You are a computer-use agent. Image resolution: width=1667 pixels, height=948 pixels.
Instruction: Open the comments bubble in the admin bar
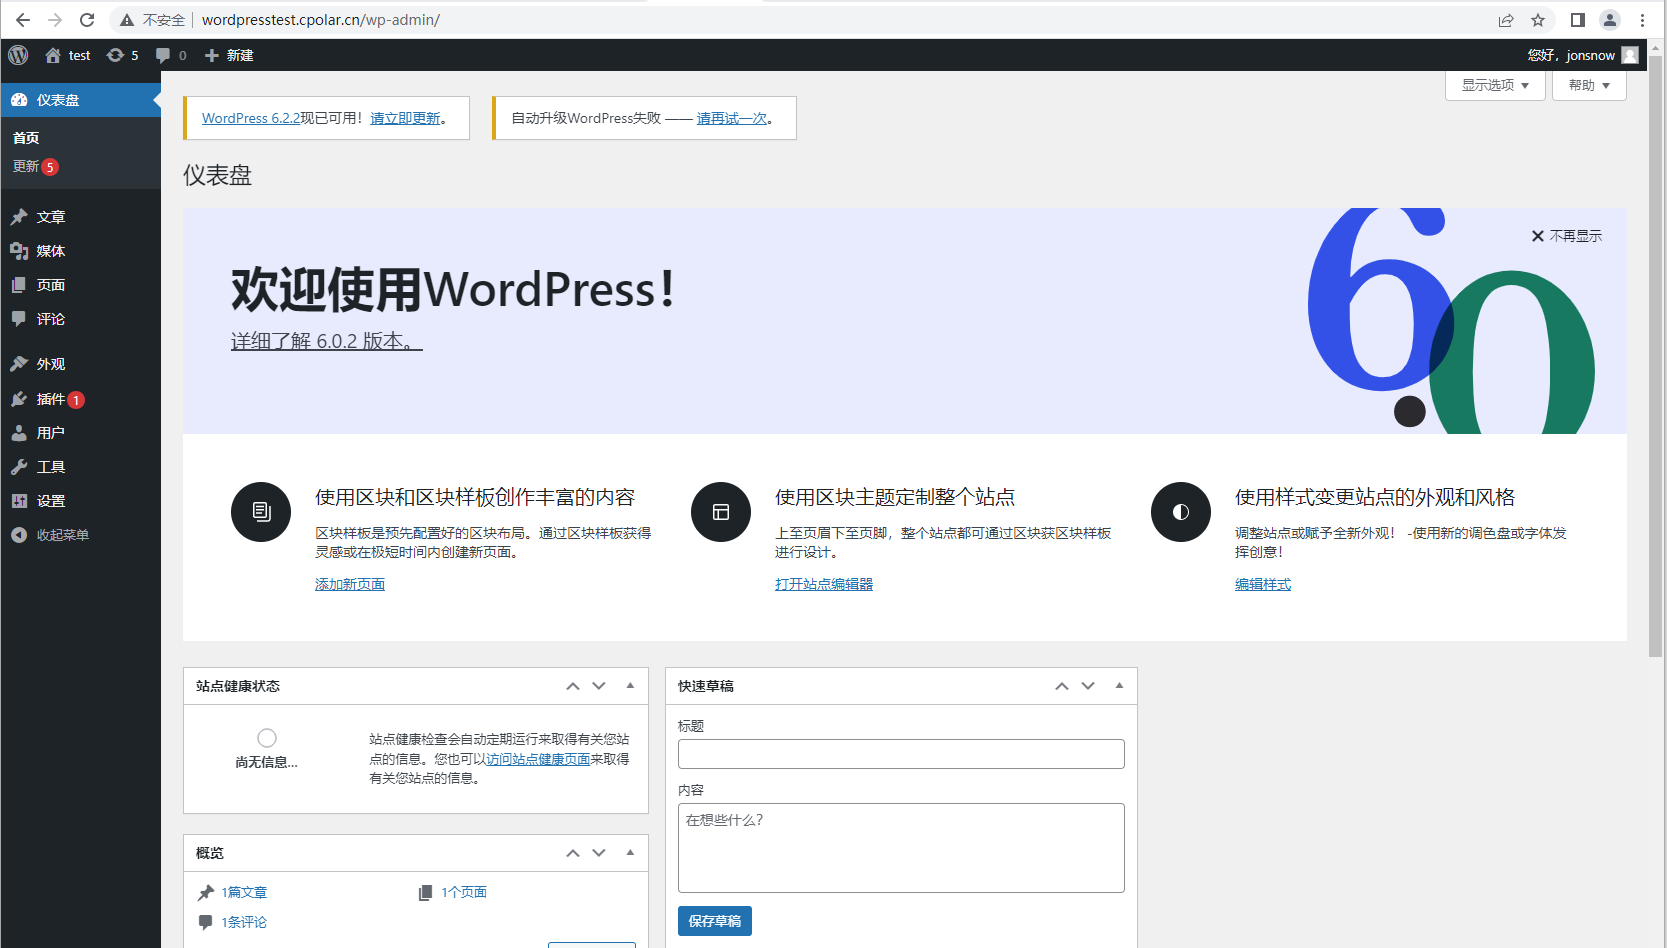171,55
